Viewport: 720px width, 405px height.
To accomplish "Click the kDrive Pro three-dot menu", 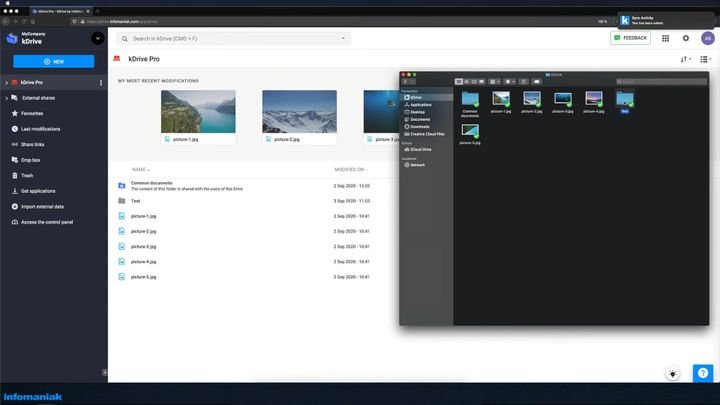I will click(100, 82).
